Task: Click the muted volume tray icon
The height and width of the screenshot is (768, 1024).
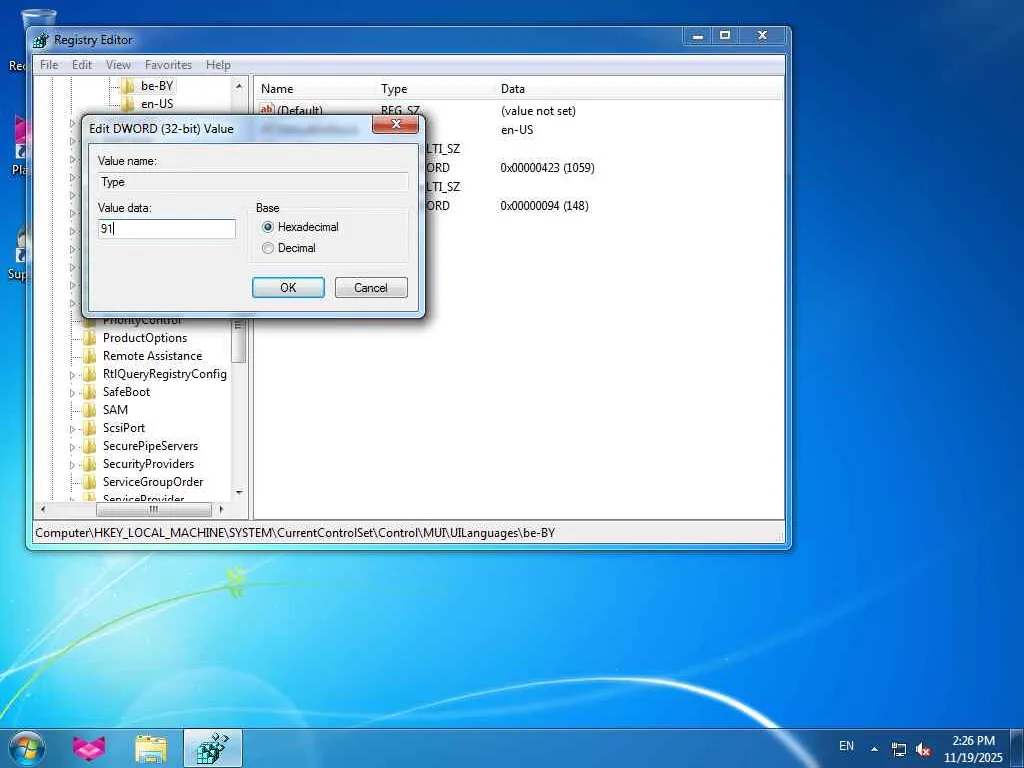Action: point(923,749)
